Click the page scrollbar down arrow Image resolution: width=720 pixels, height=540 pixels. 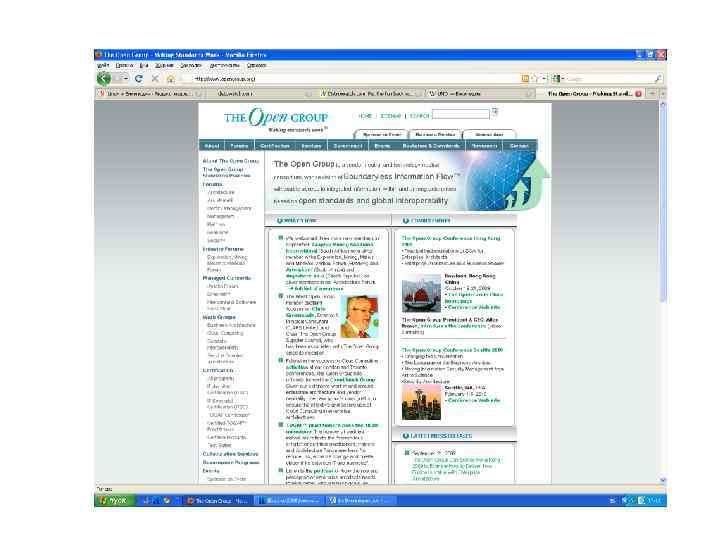click(663, 480)
